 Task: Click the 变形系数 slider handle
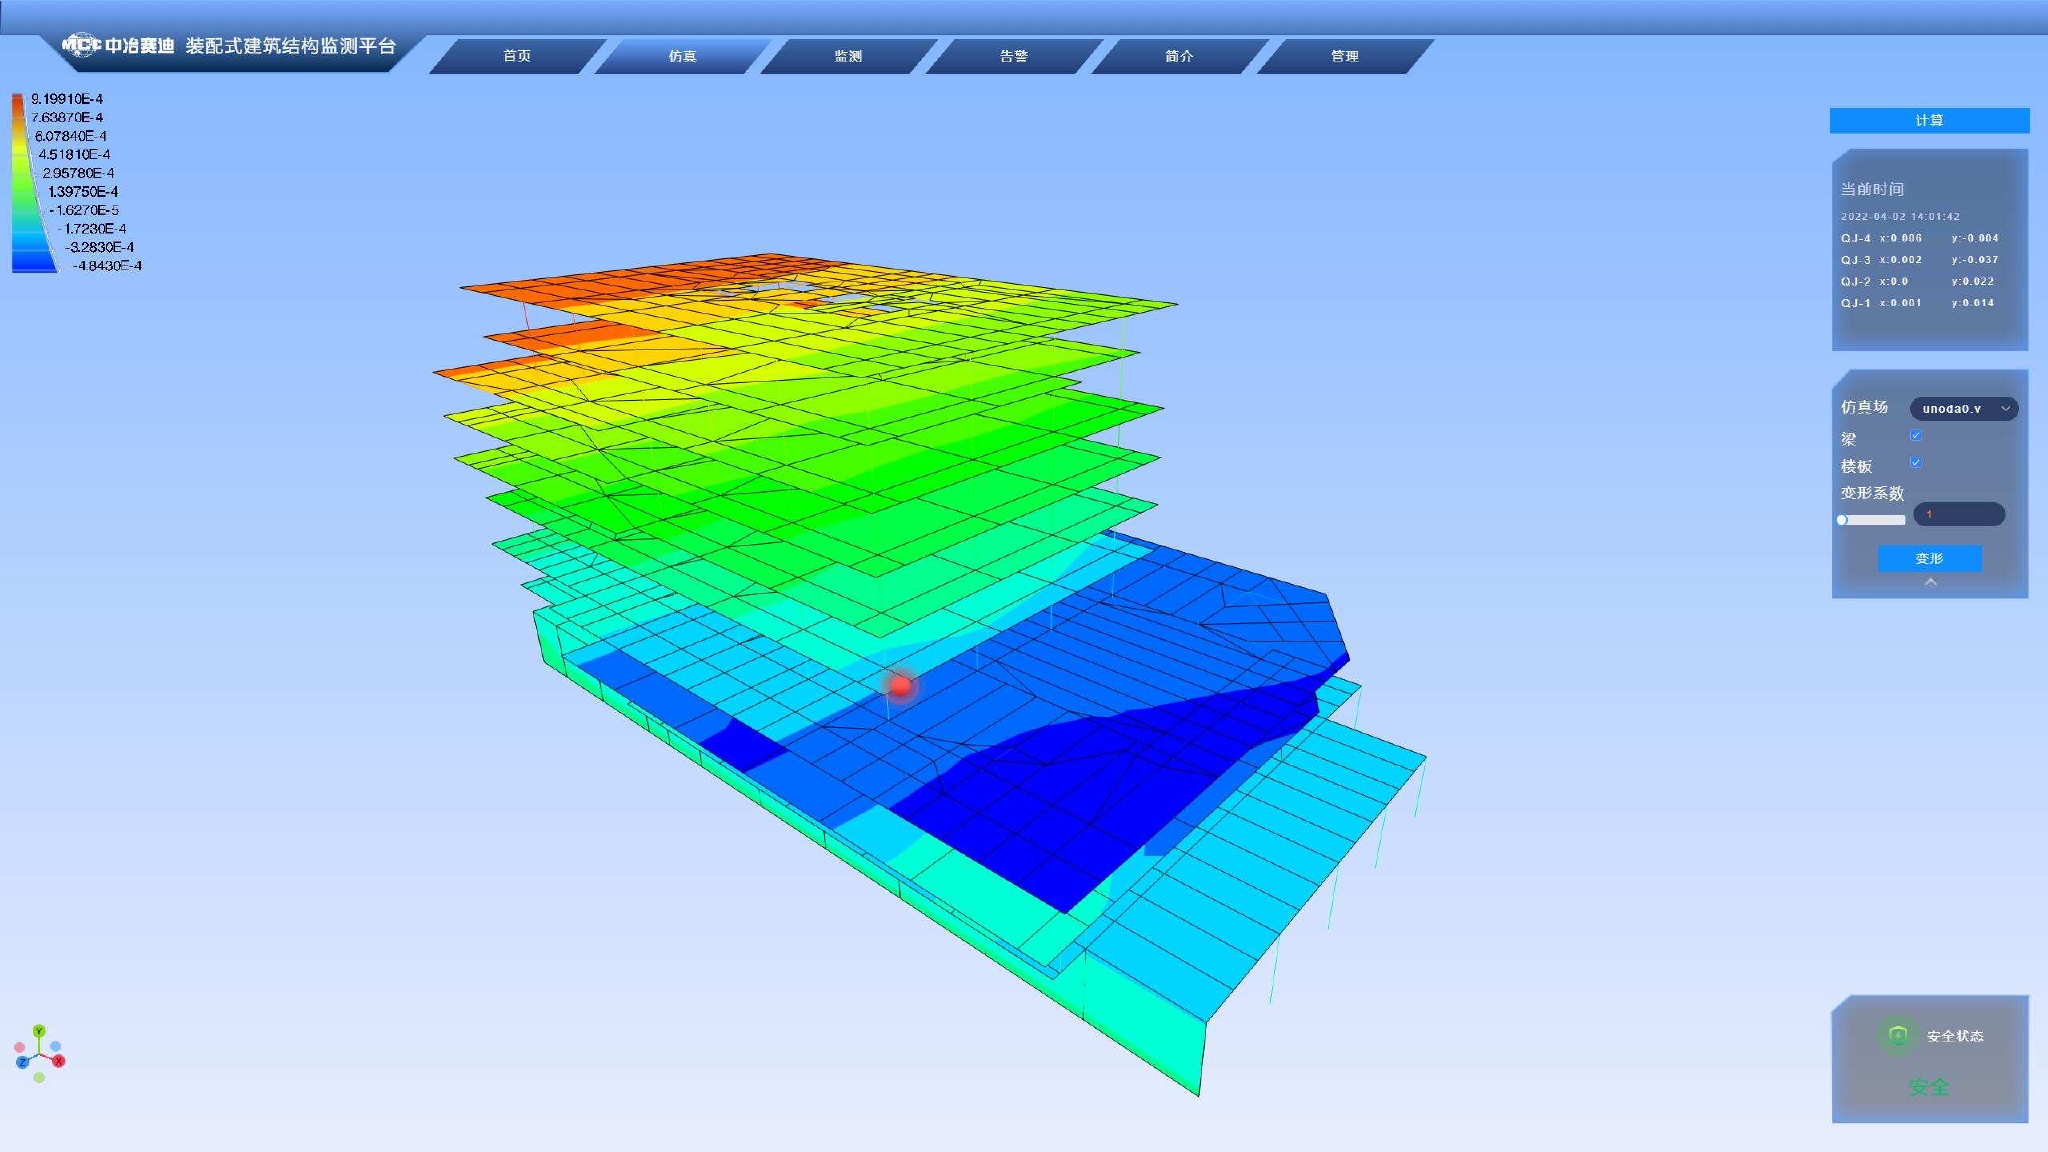coord(1842,520)
